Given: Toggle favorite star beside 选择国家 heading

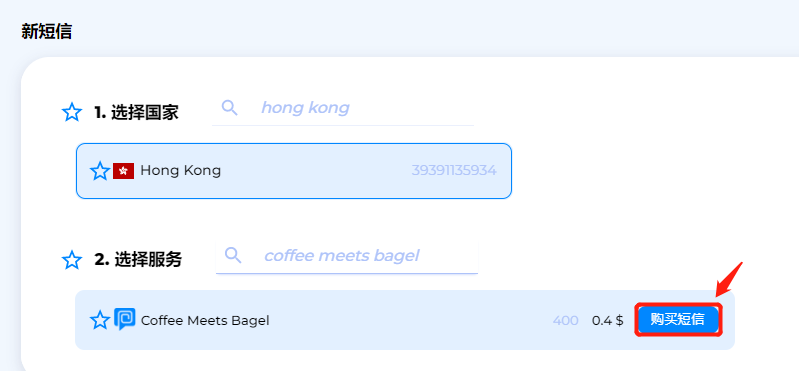Looking at the screenshot, I should pyautogui.click(x=72, y=112).
